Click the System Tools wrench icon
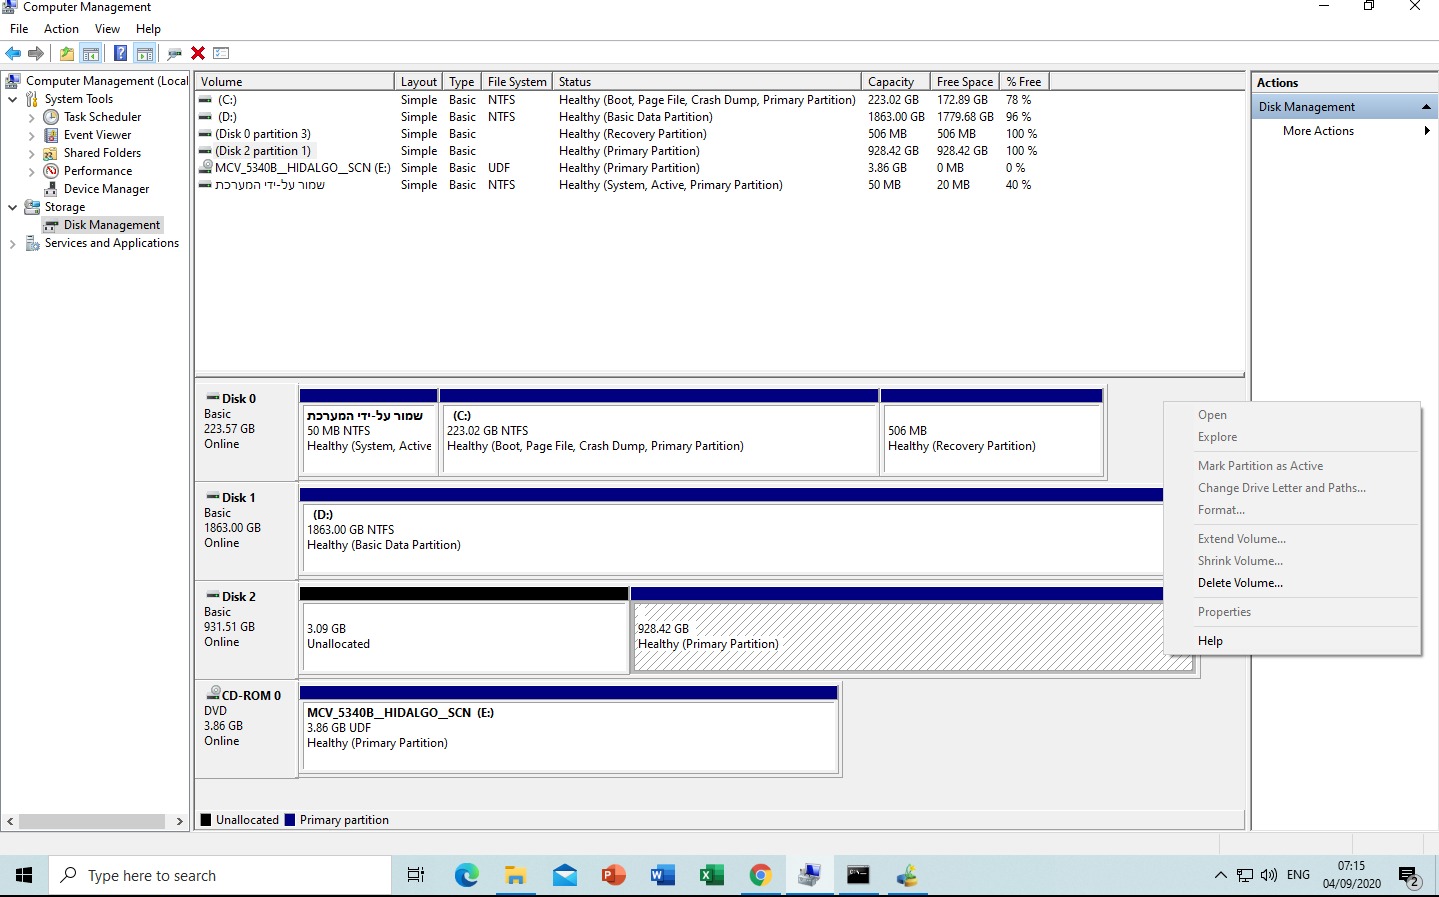Image resolution: width=1439 pixels, height=897 pixels. [x=32, y=99]
